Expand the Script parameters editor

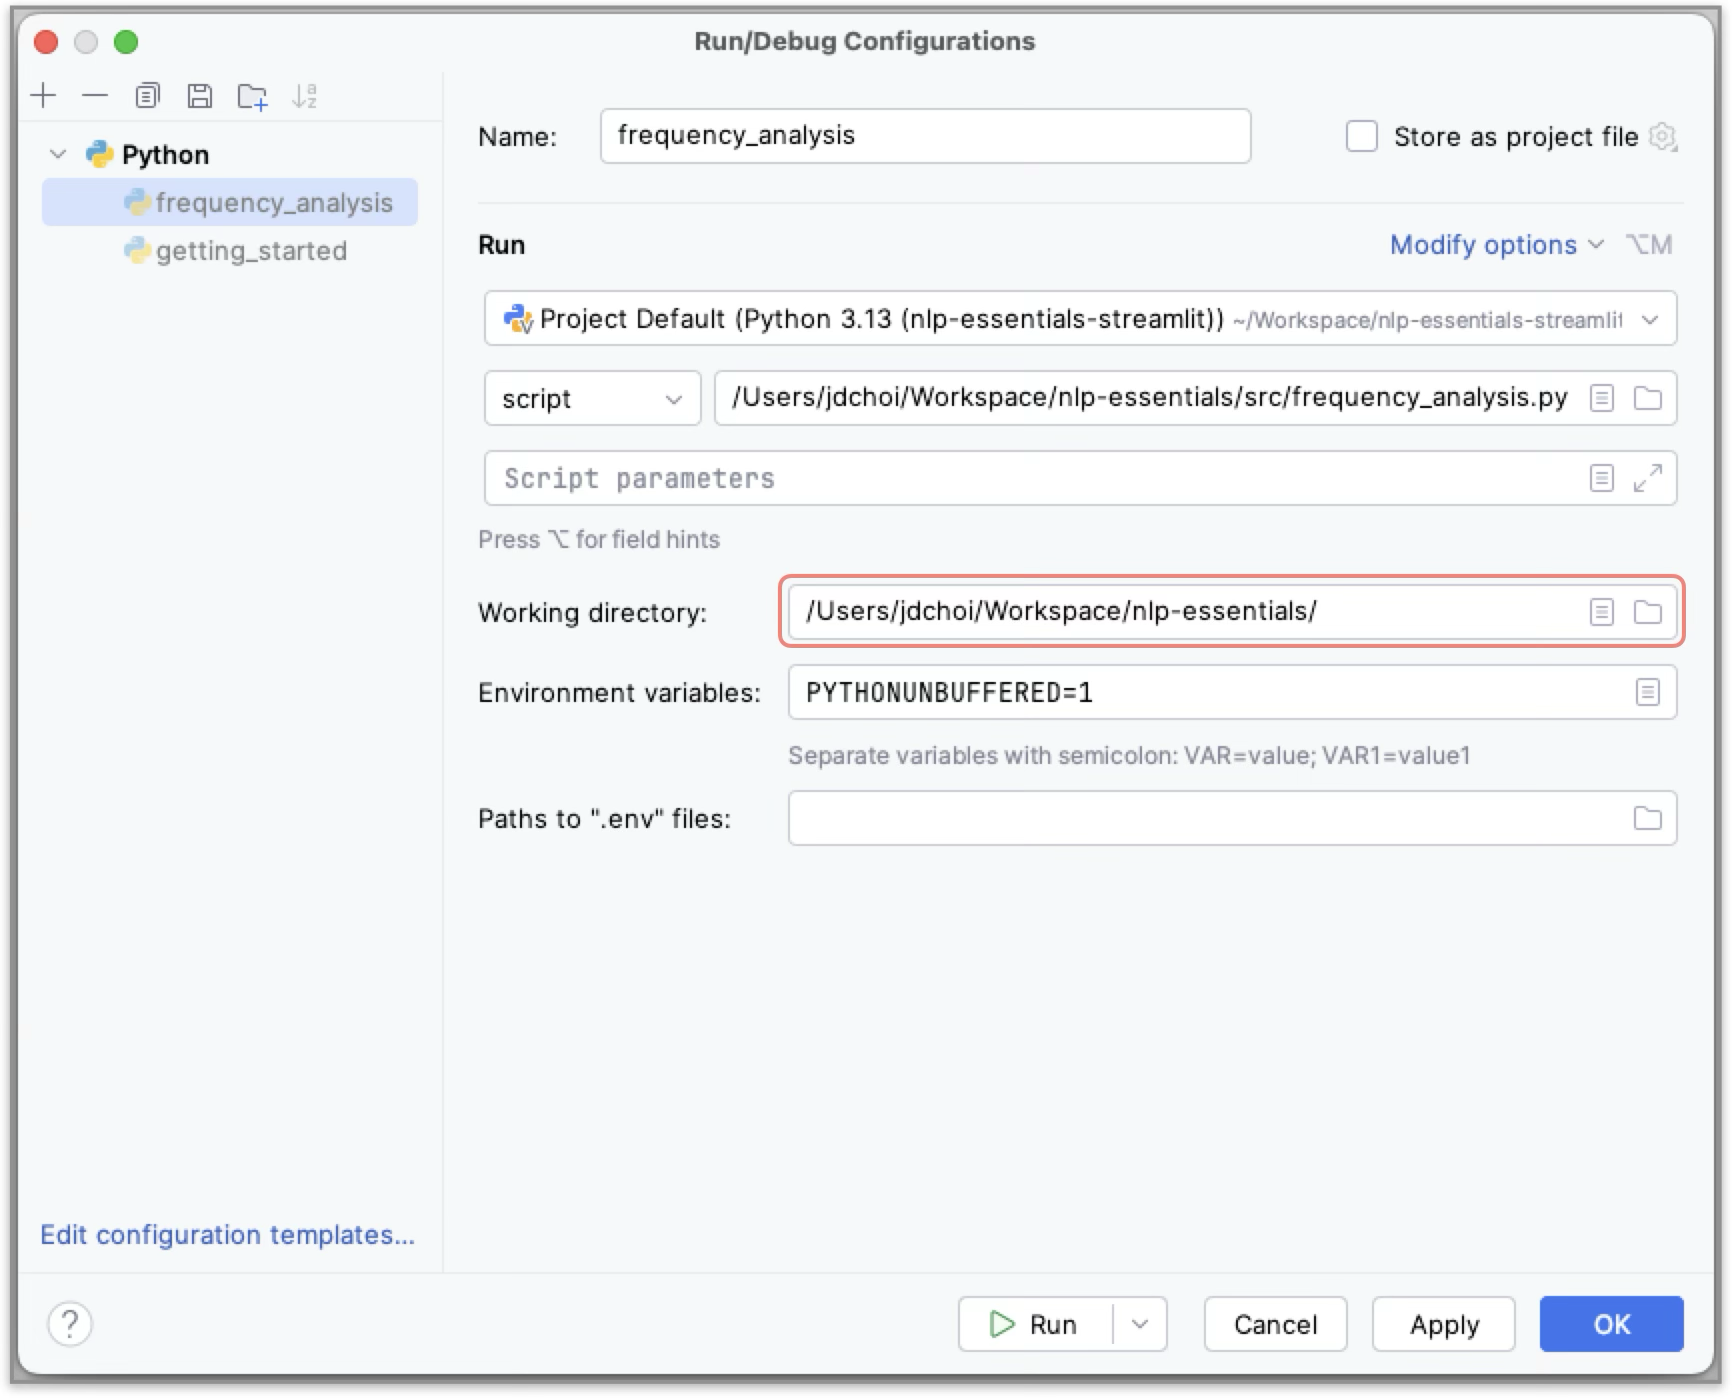1649,478
